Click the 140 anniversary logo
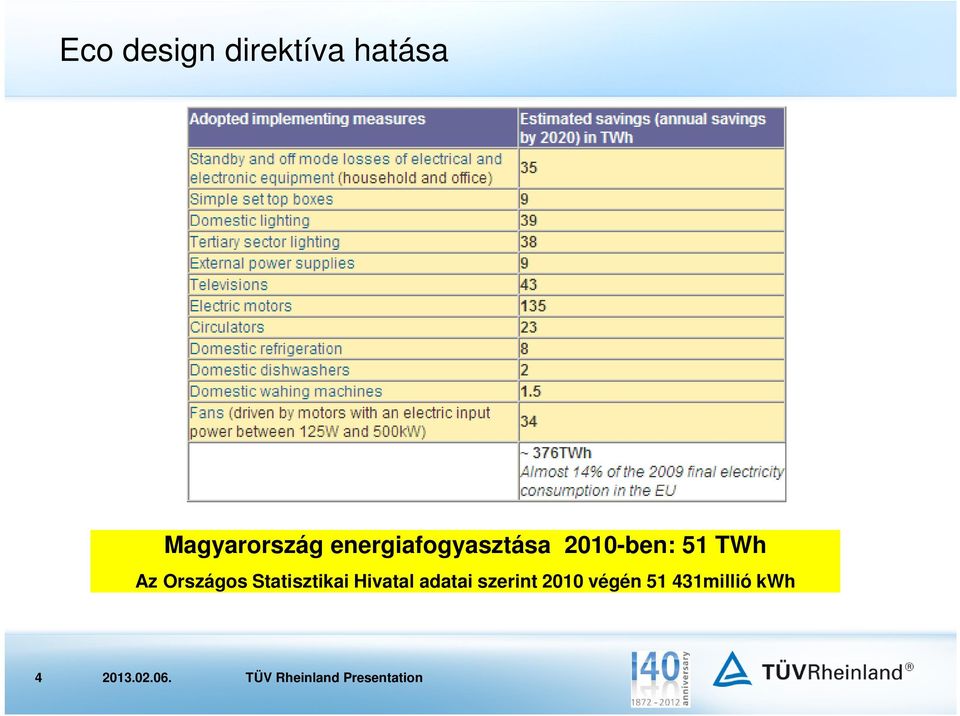 point(660,679)
